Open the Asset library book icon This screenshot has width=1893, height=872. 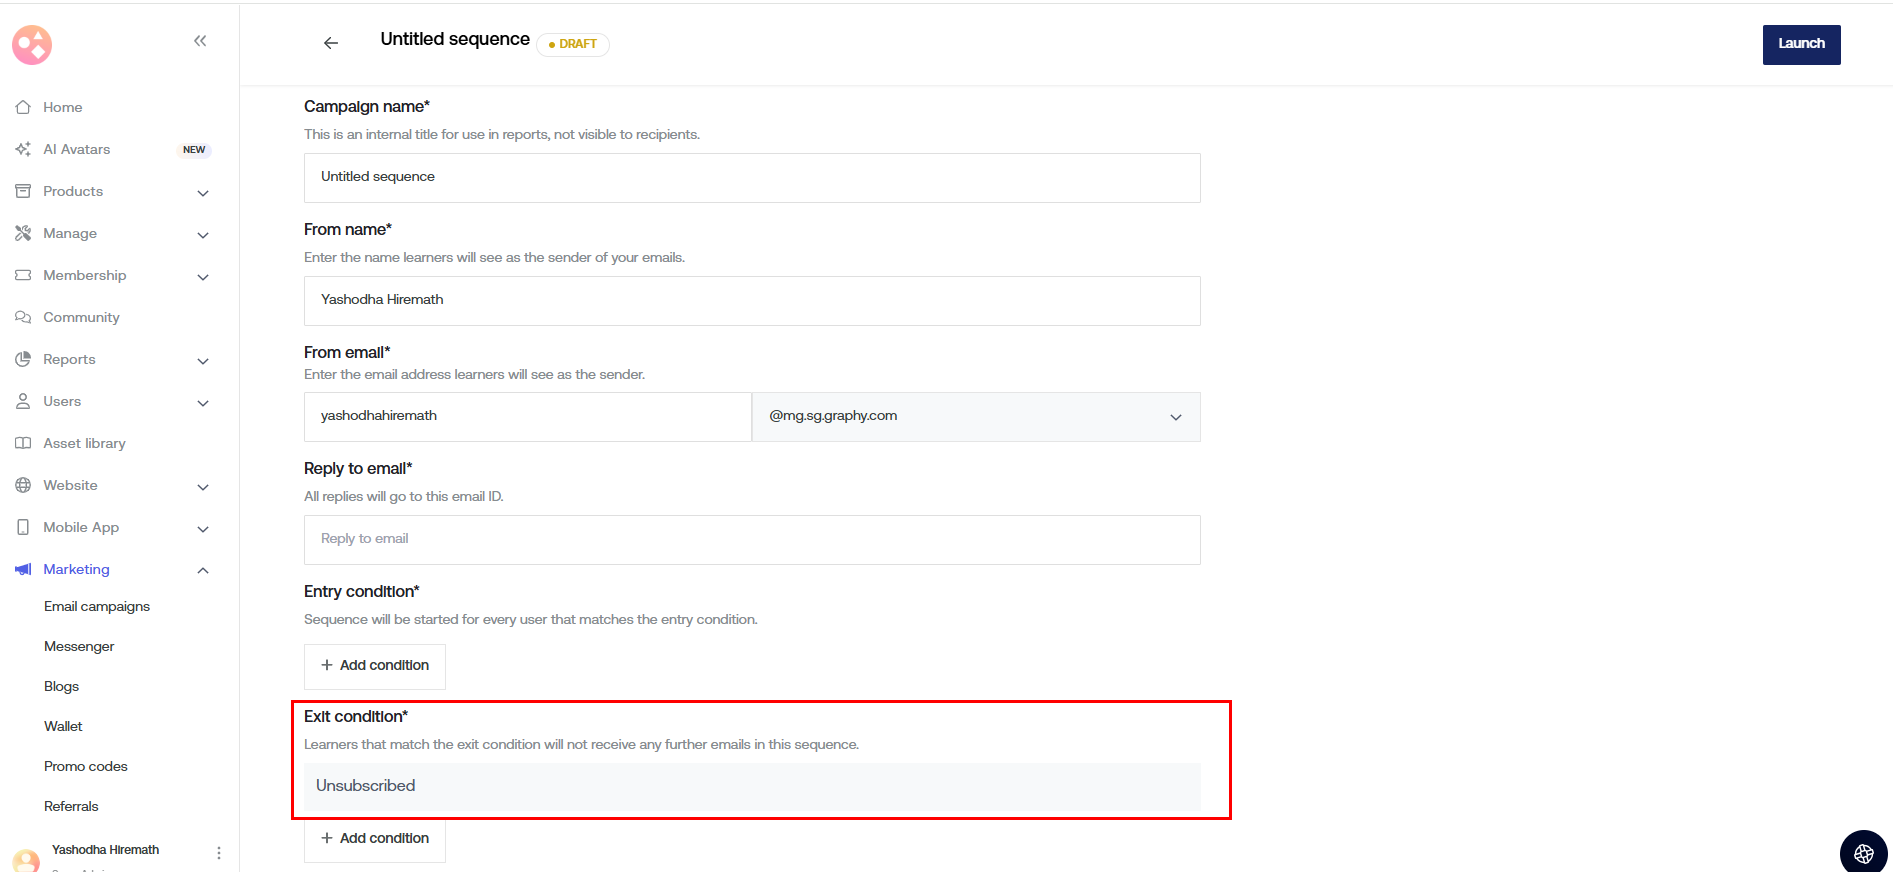[x=23, y=443]
